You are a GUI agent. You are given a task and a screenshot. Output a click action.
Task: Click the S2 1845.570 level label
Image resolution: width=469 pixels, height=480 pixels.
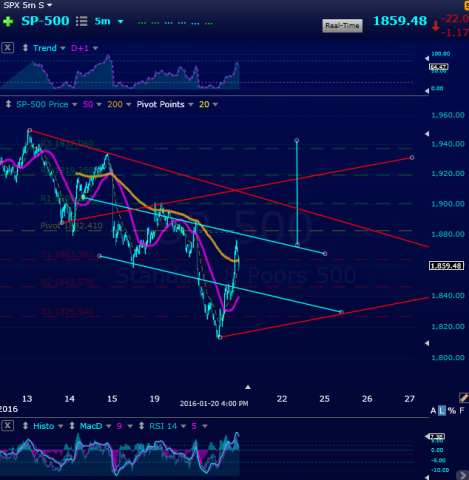[x=67, y=282]
